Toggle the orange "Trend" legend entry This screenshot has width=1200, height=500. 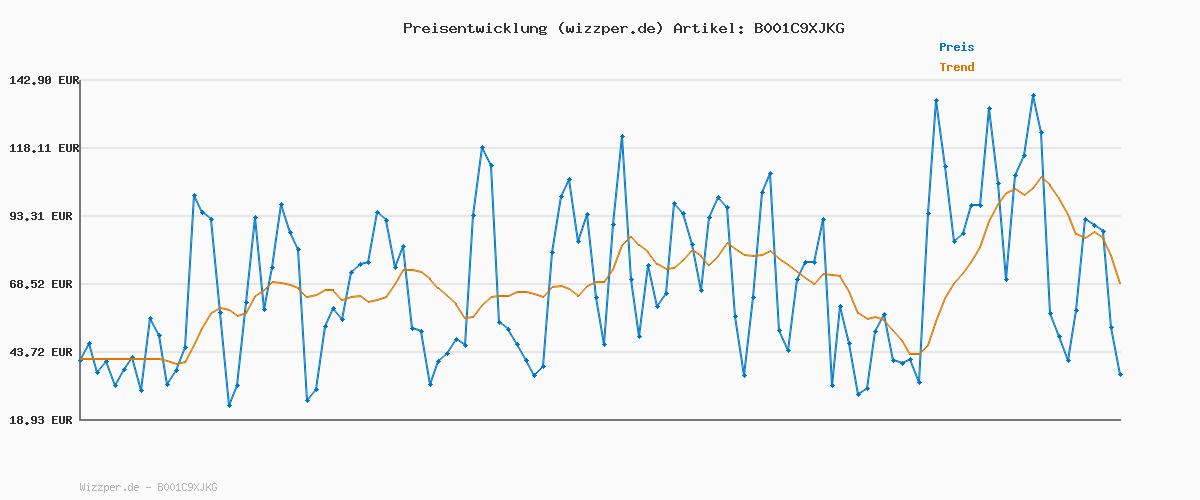pyautogui.click(x=956, y=67)
